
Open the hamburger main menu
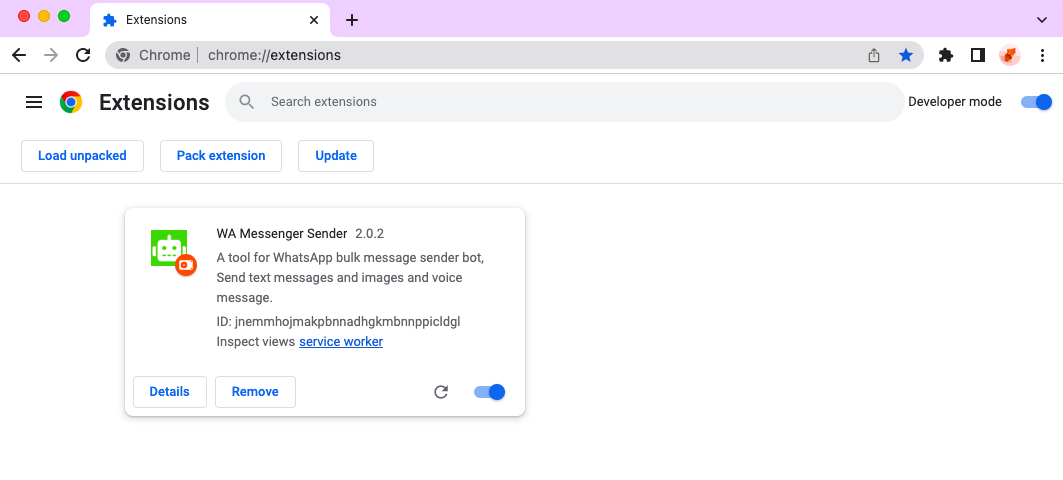click(x=34, y=102)
